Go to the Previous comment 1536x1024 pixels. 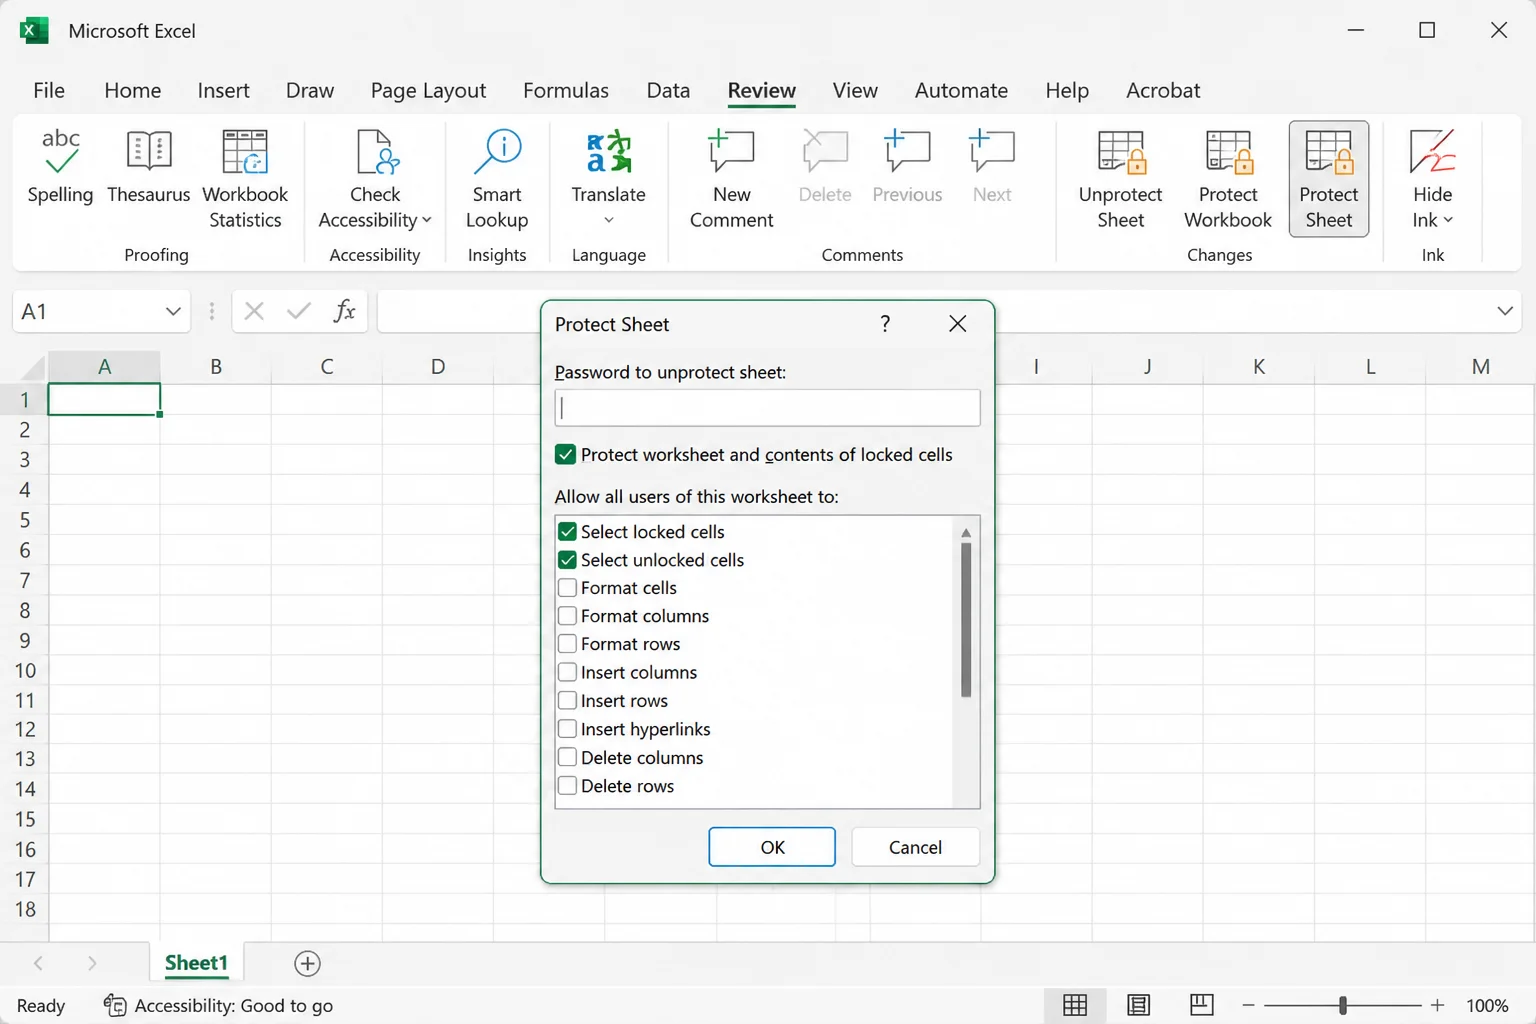[x=907, y=166]
